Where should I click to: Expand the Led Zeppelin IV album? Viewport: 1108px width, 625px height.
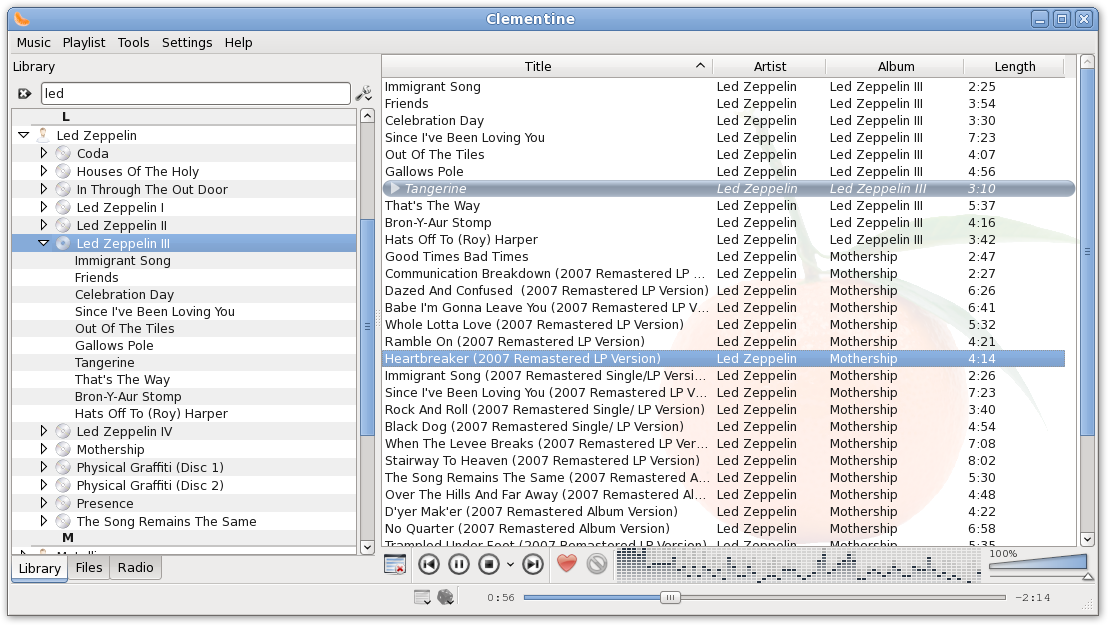pyautogui.click(x=44, y=431)
